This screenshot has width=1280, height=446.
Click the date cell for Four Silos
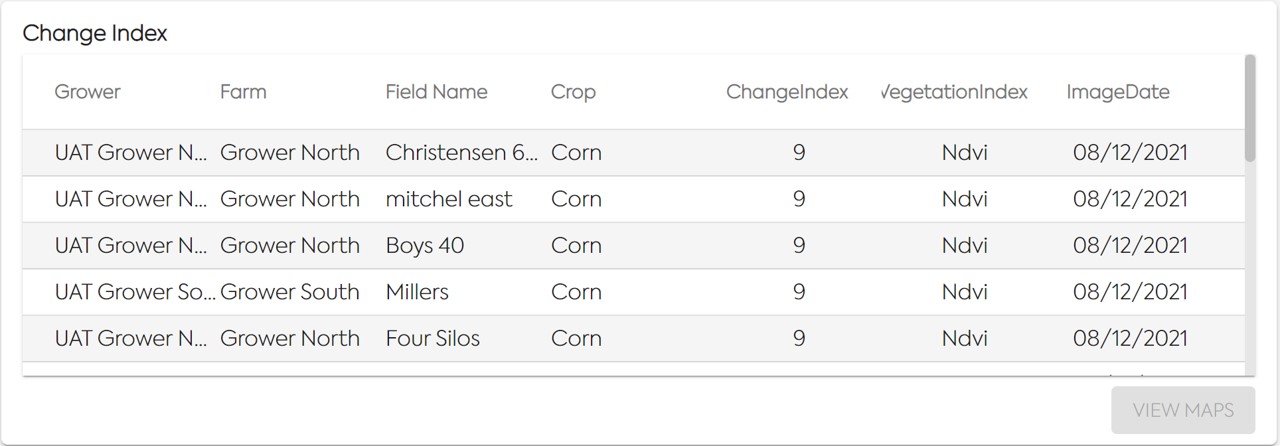point(1130,338)
